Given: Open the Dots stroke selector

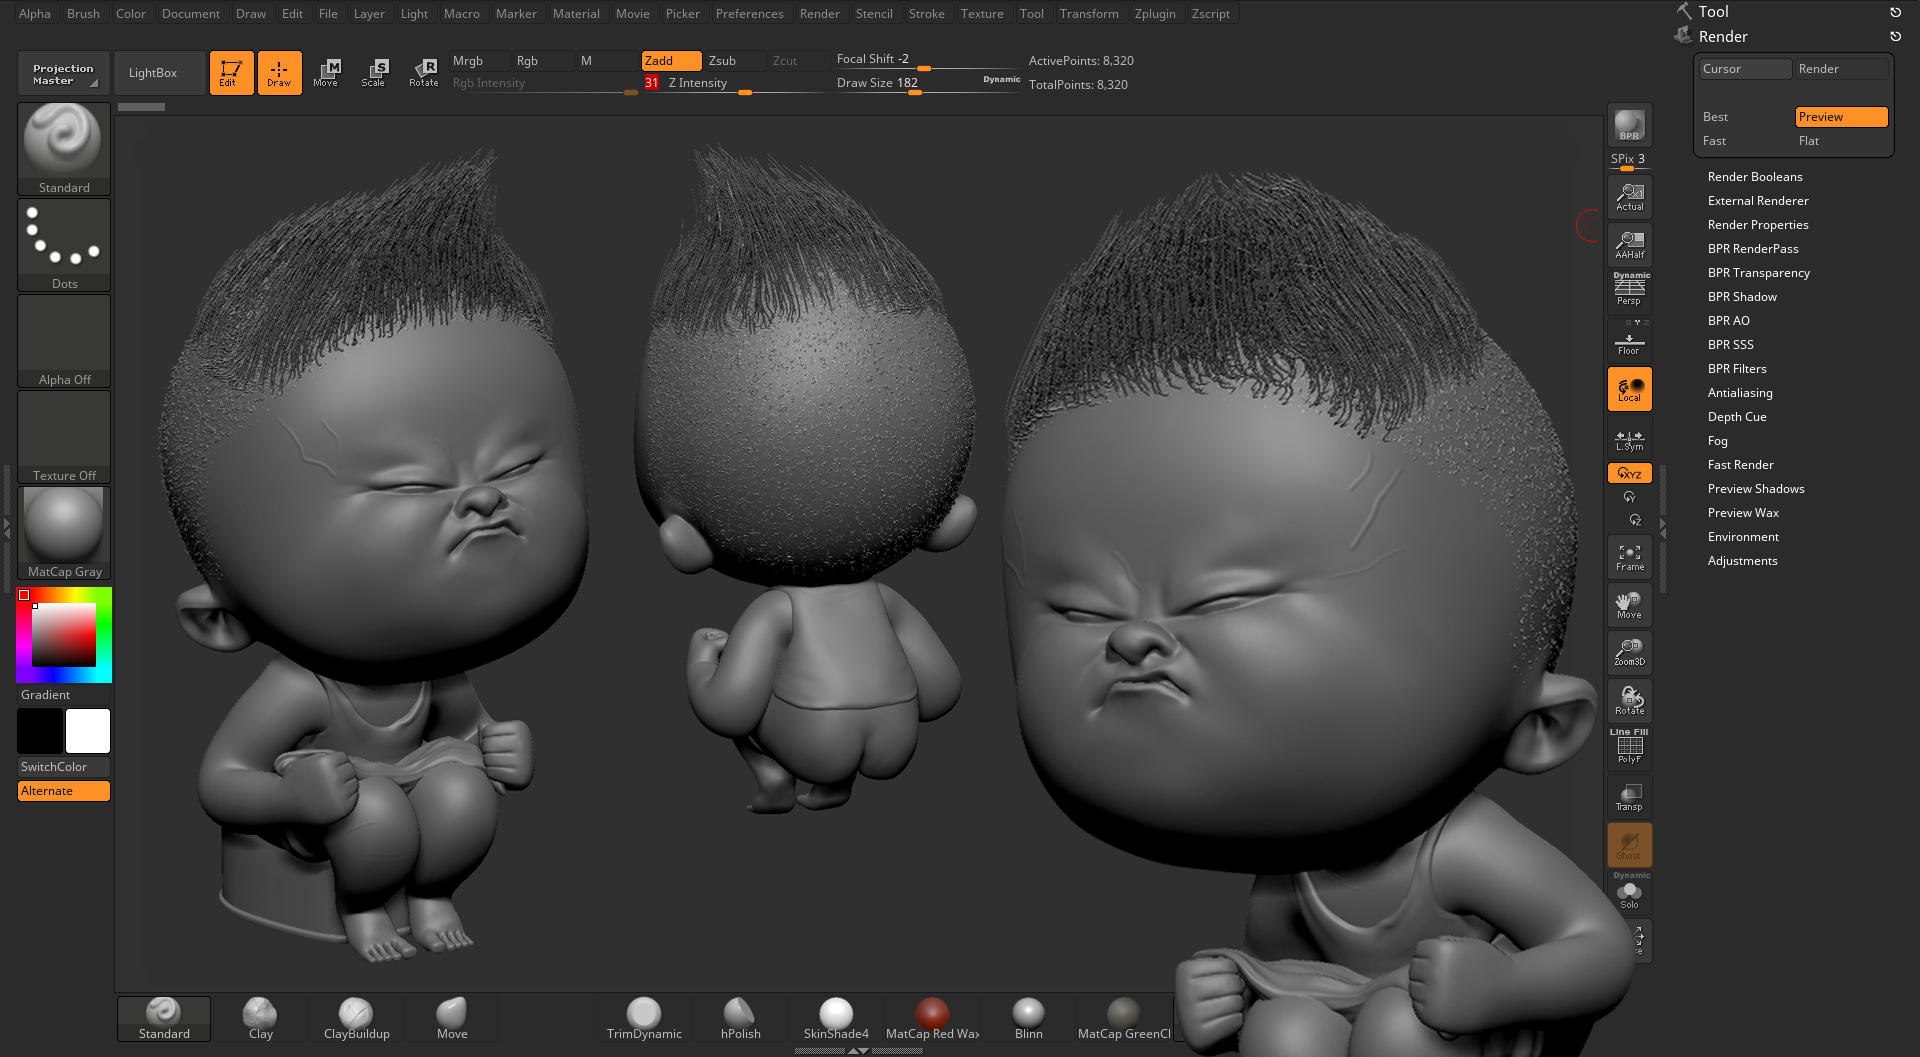Looking at the screenshot, I should (x=64, y=245).
